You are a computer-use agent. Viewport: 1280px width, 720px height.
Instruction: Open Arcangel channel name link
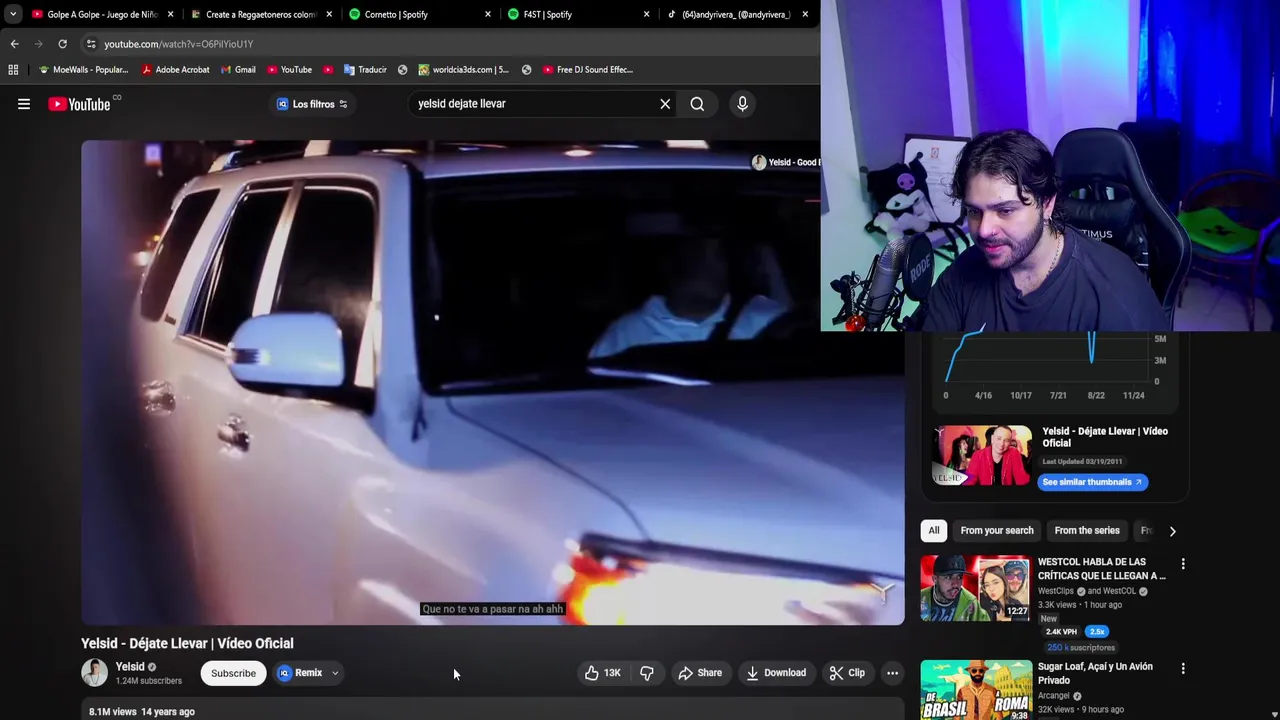tap(1054, 696)
